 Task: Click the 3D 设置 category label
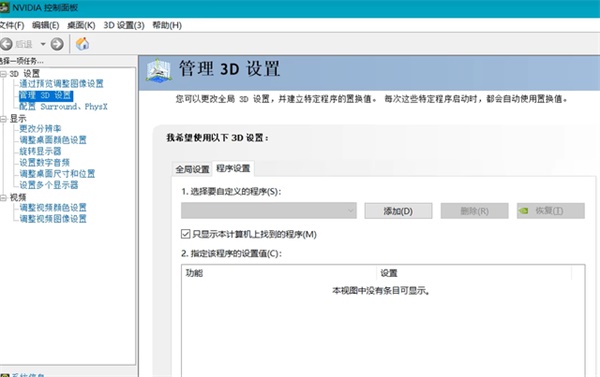(x=24, y=73)
